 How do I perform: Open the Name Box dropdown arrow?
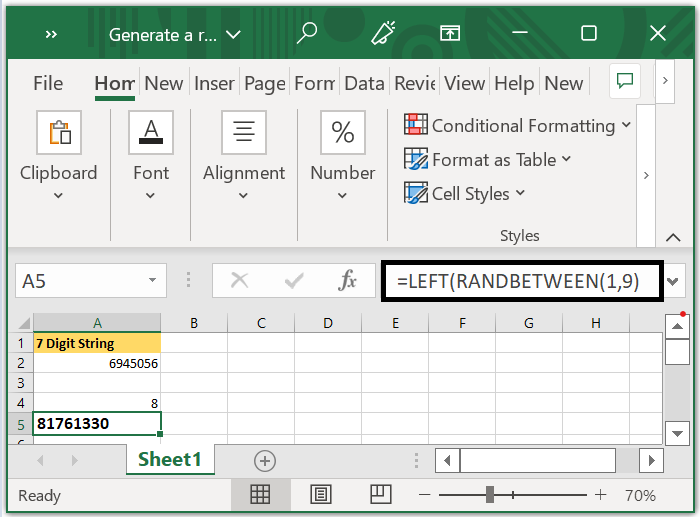click(x=152, y=281)
